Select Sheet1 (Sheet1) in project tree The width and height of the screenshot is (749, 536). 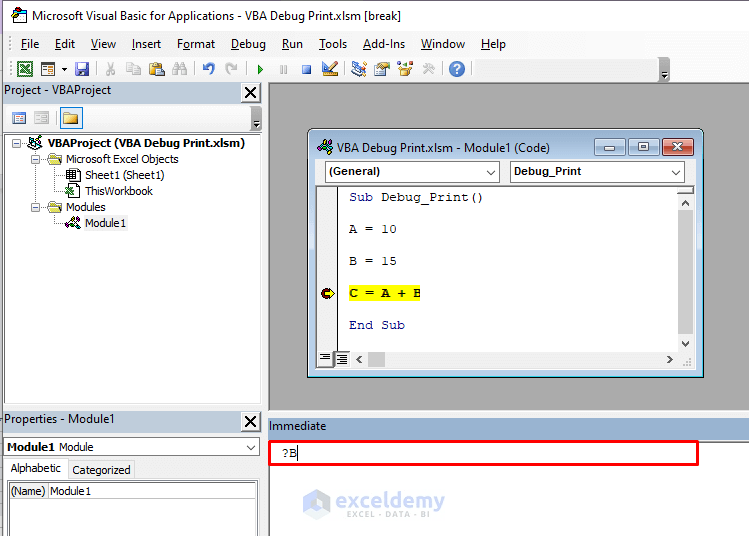(124, 175)
